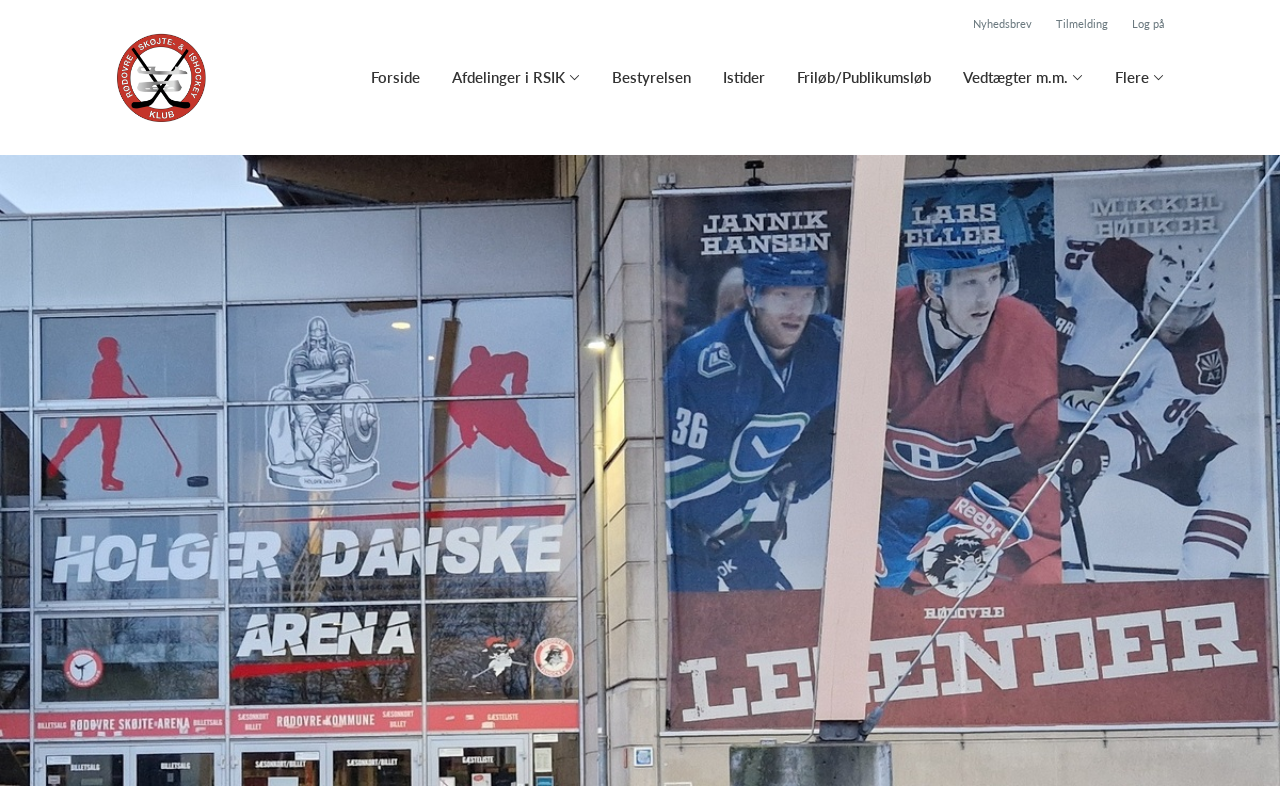The image size is (1280, 800).
Task: Select the Istider navigation item
Action: (x=744, y=77)
